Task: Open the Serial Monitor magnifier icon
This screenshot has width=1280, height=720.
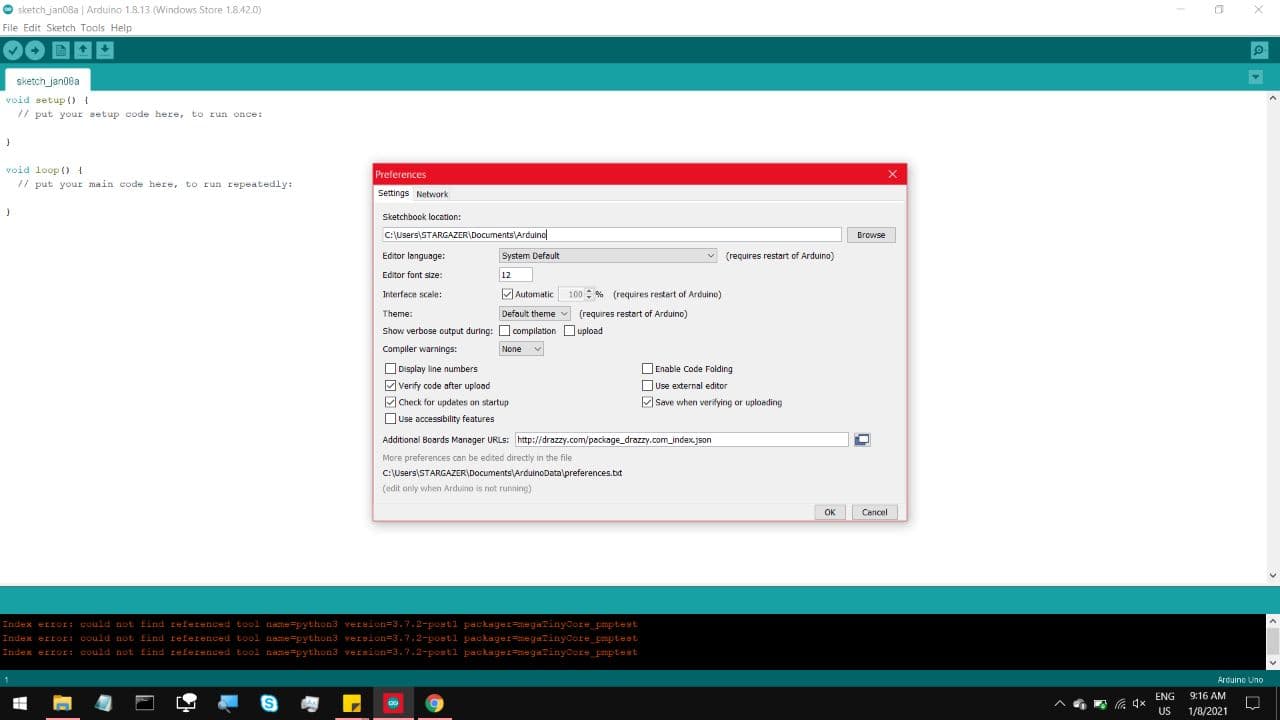Action: point(1259,50)
